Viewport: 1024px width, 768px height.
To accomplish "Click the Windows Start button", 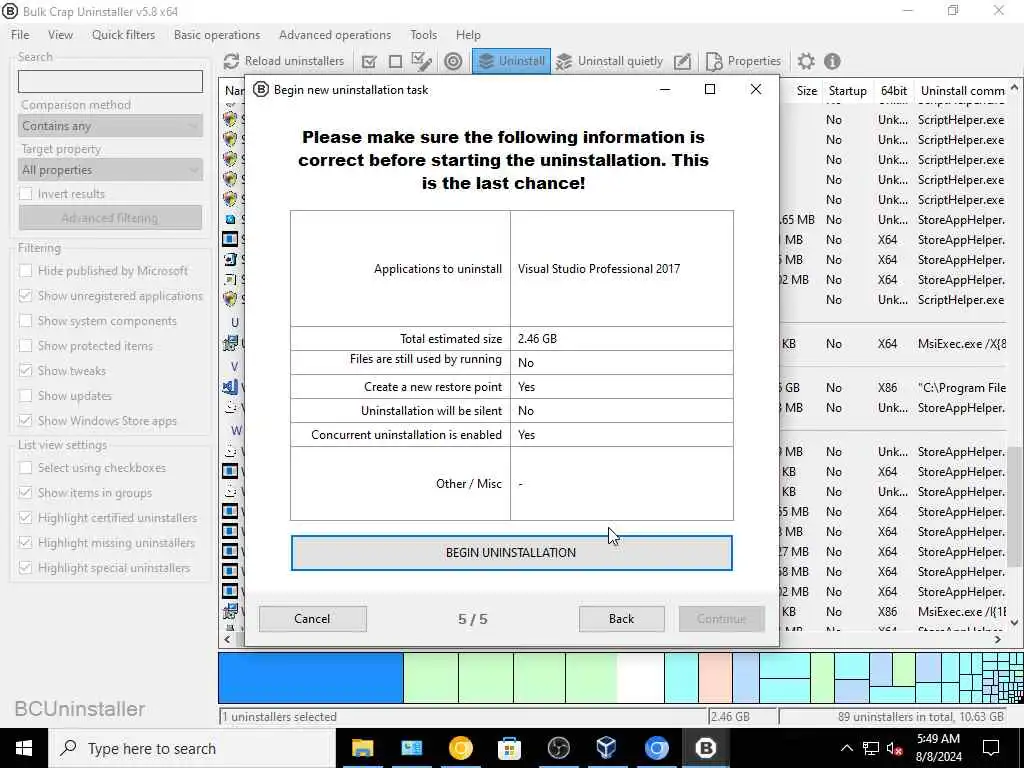I will point(24,748).
